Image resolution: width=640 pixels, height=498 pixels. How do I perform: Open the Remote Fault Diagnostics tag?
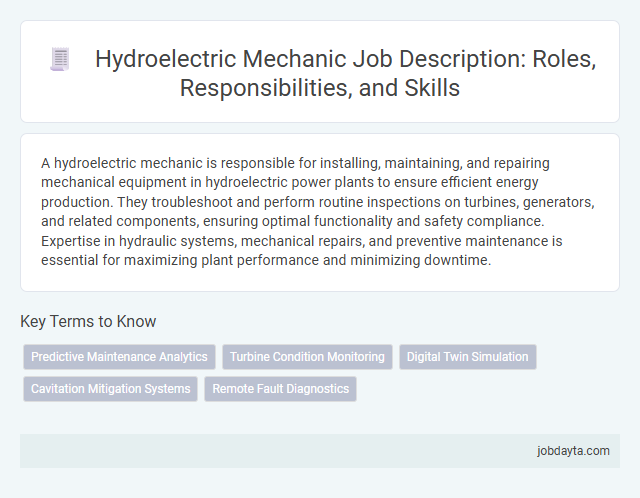[x=280, y=389]
